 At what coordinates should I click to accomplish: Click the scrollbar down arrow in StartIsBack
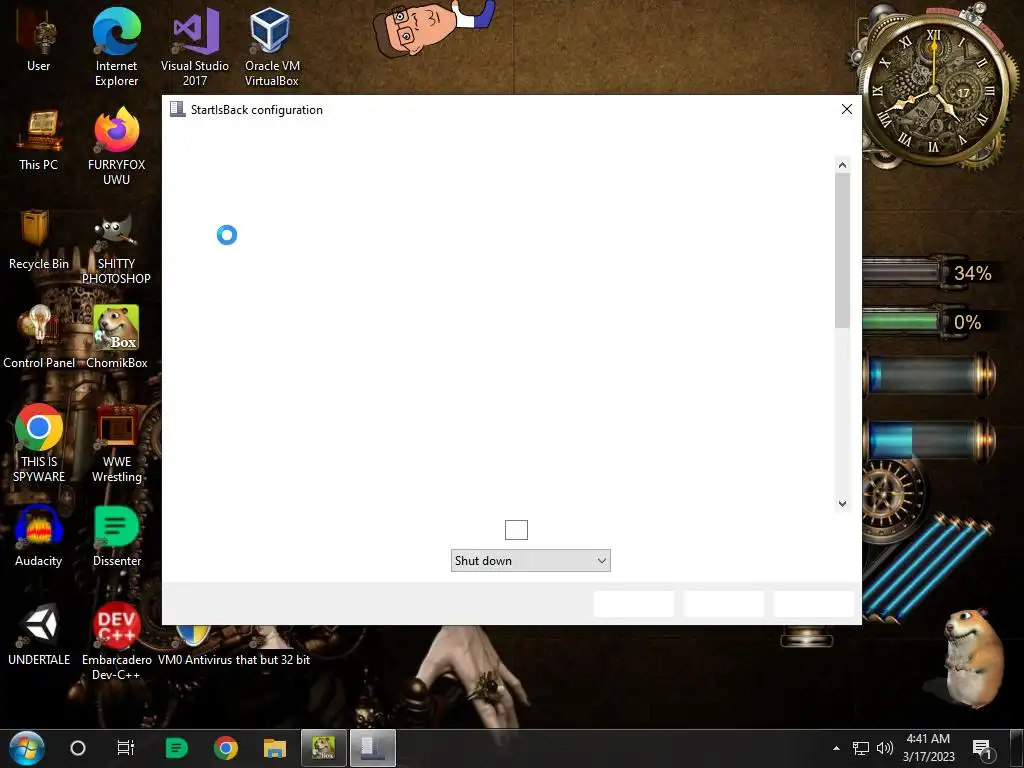click(842, 504)
